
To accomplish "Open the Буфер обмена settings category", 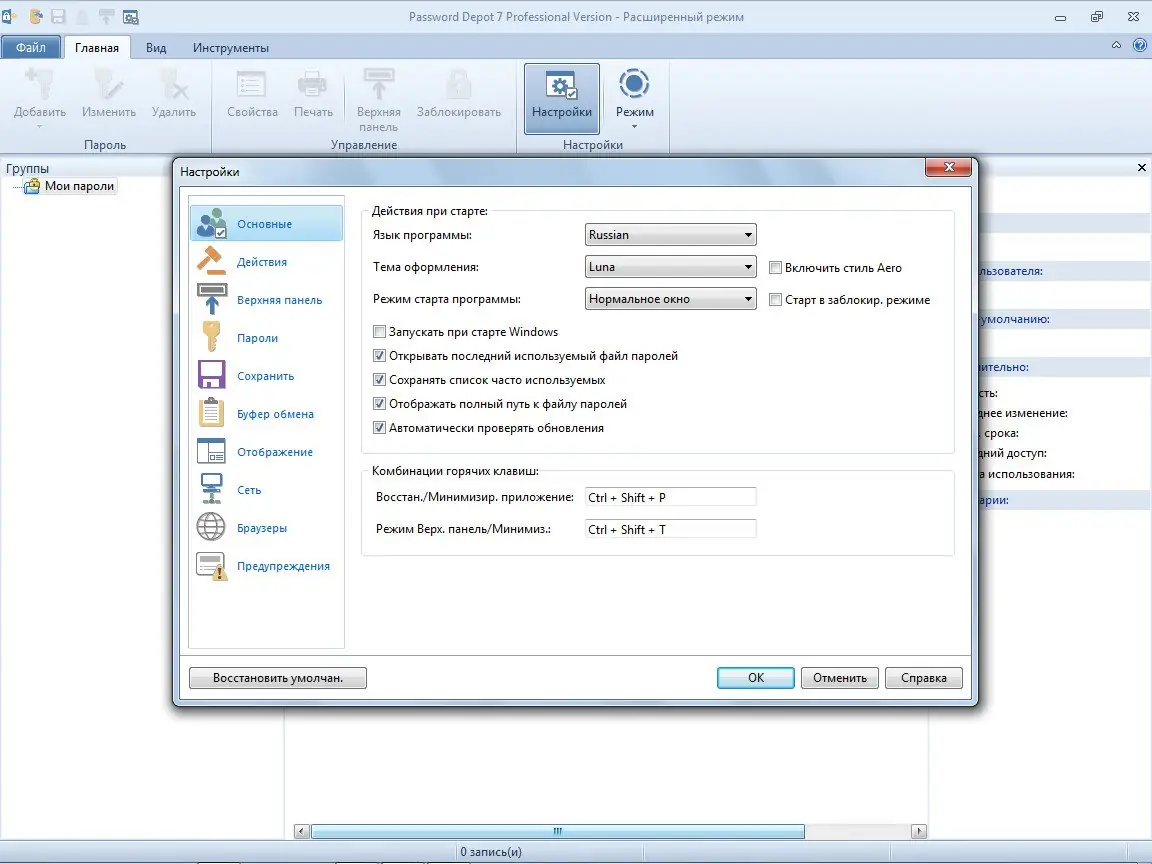I will (267, 414).
